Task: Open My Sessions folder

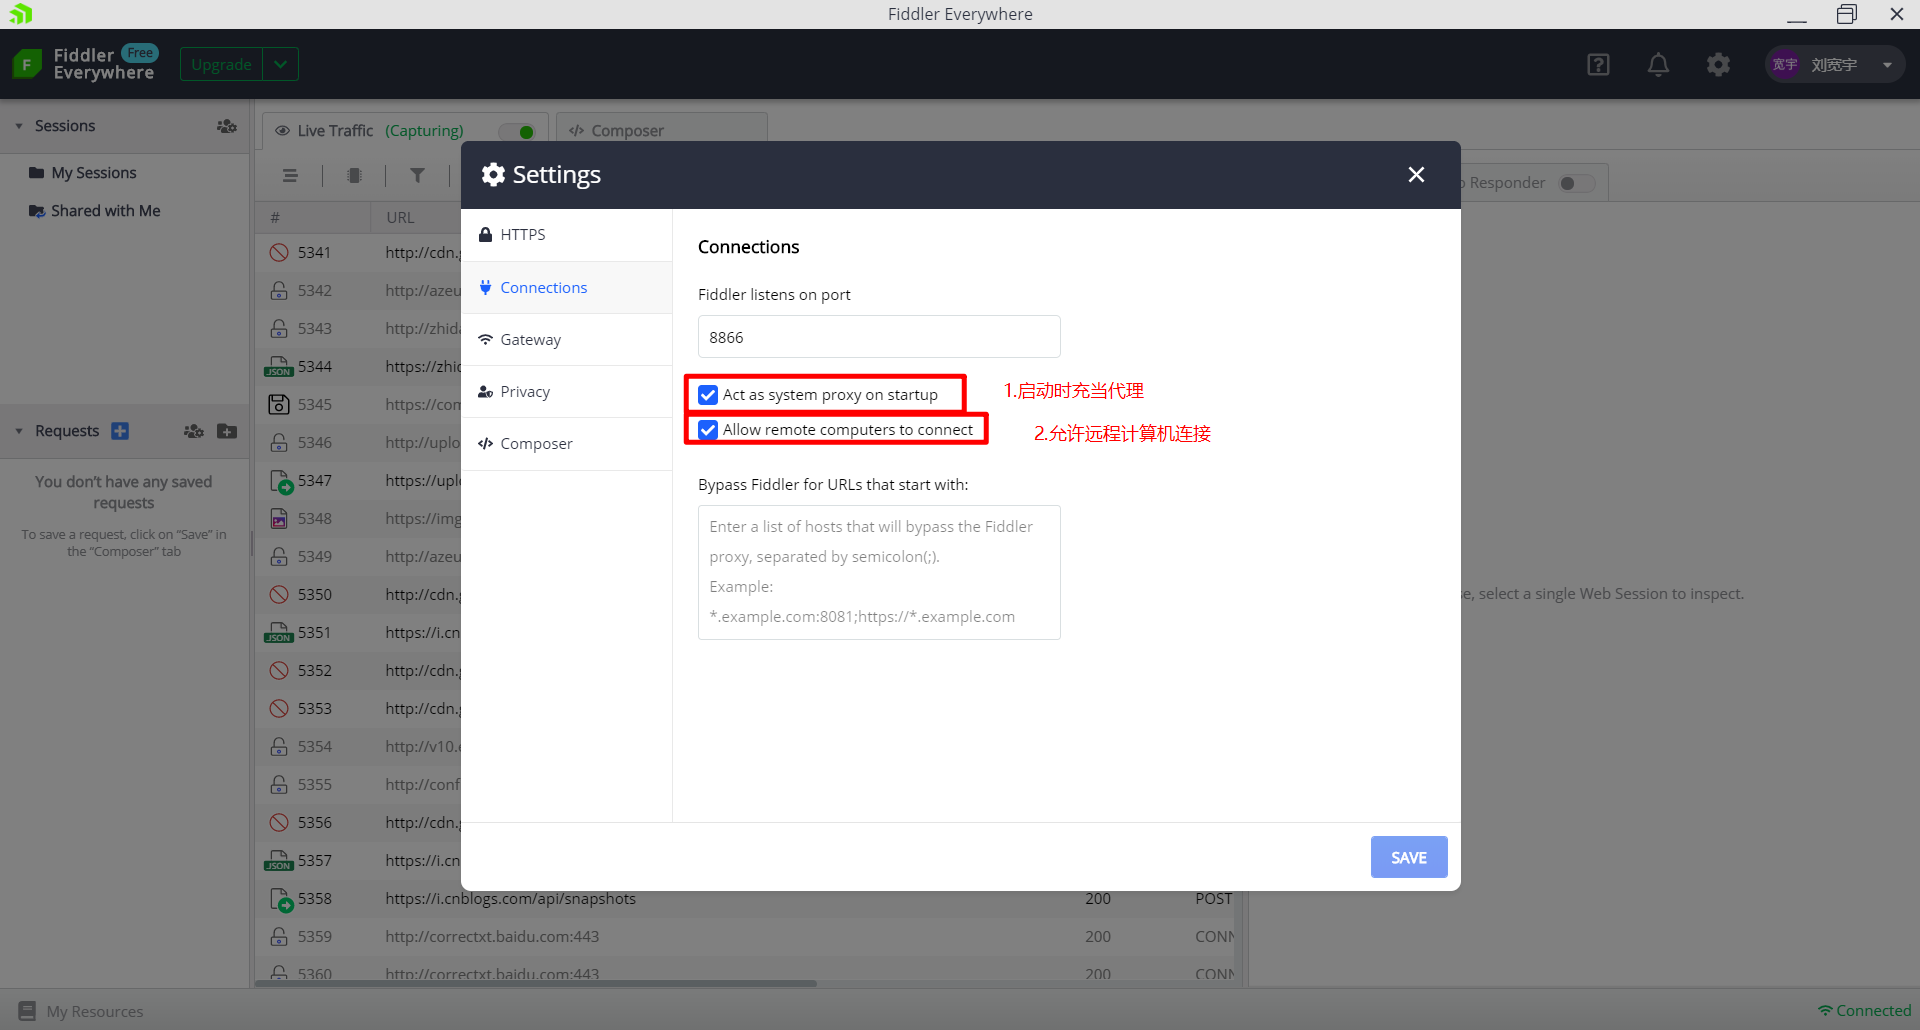Action: (x=84, y=173)
